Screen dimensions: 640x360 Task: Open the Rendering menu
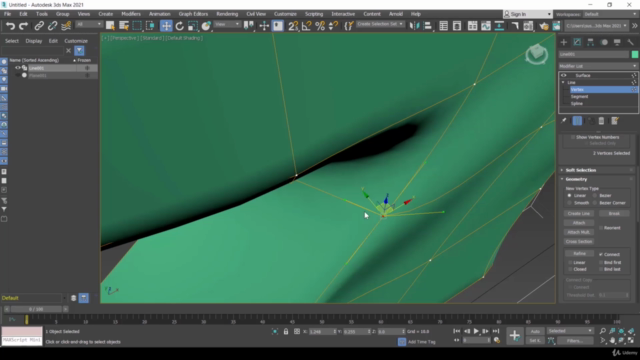click(x=227, y=14)
